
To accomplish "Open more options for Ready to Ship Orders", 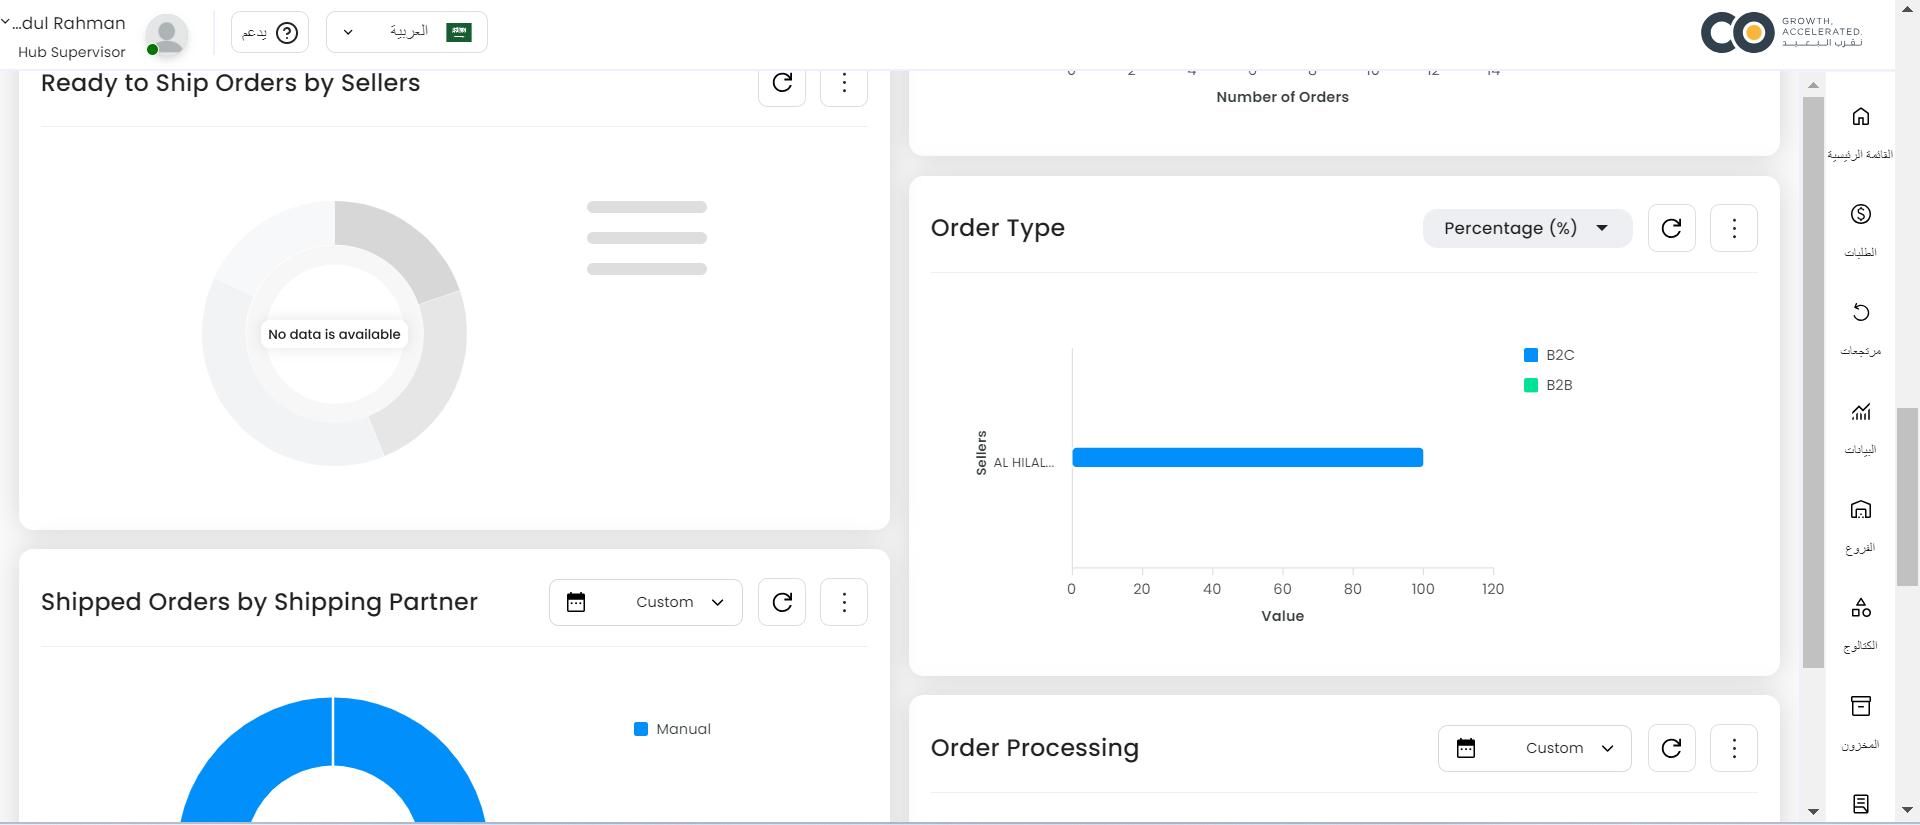I will pos(844,83).
